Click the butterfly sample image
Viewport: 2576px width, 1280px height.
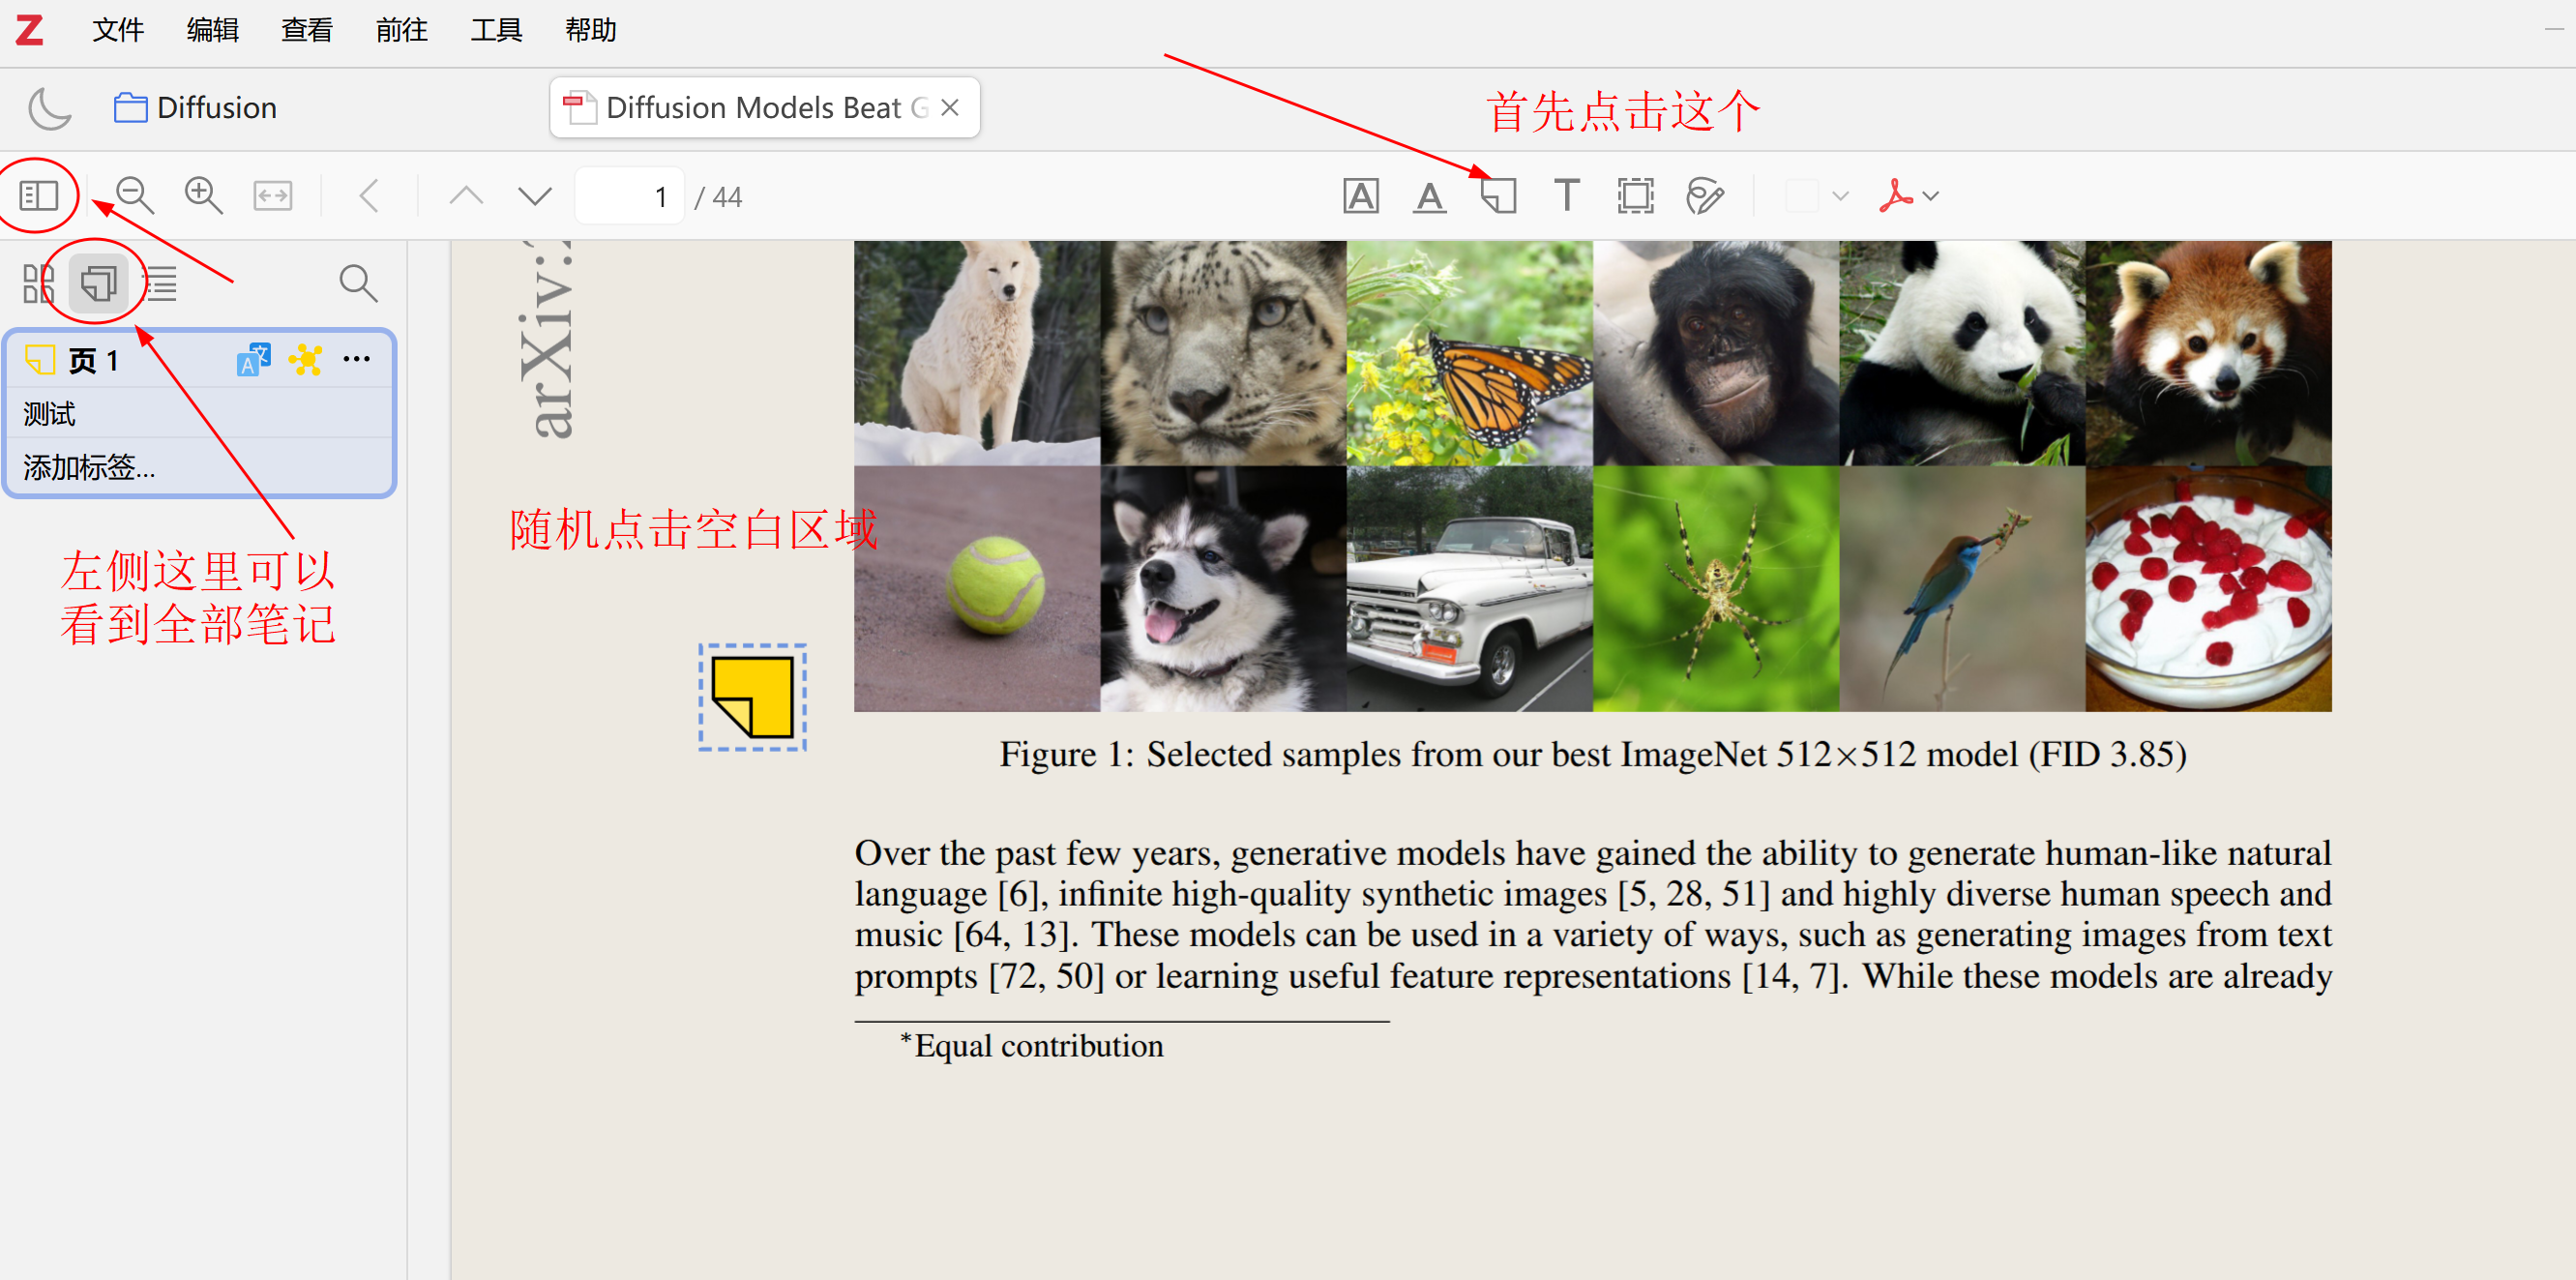(x=1469, y=353)
